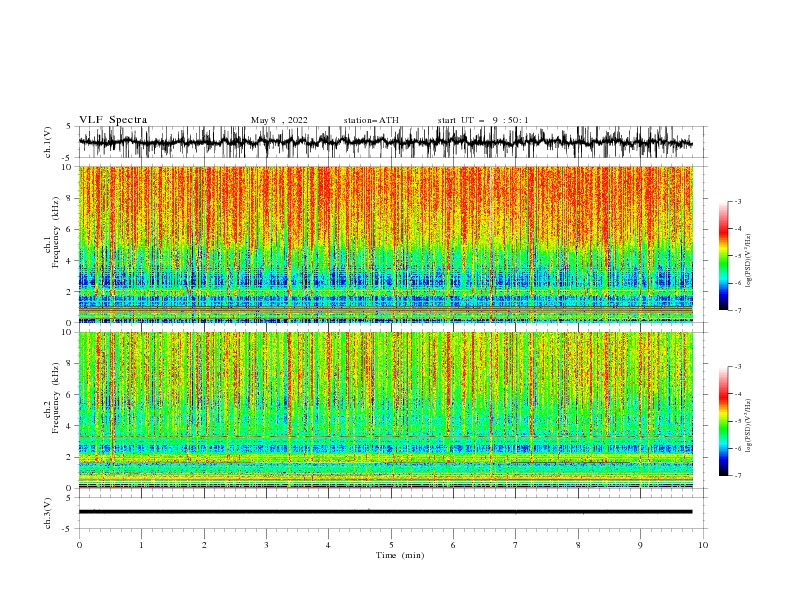Click the ch.1 PSD color bar
This screenshot has width=792, height=612.
click(724, 255)
